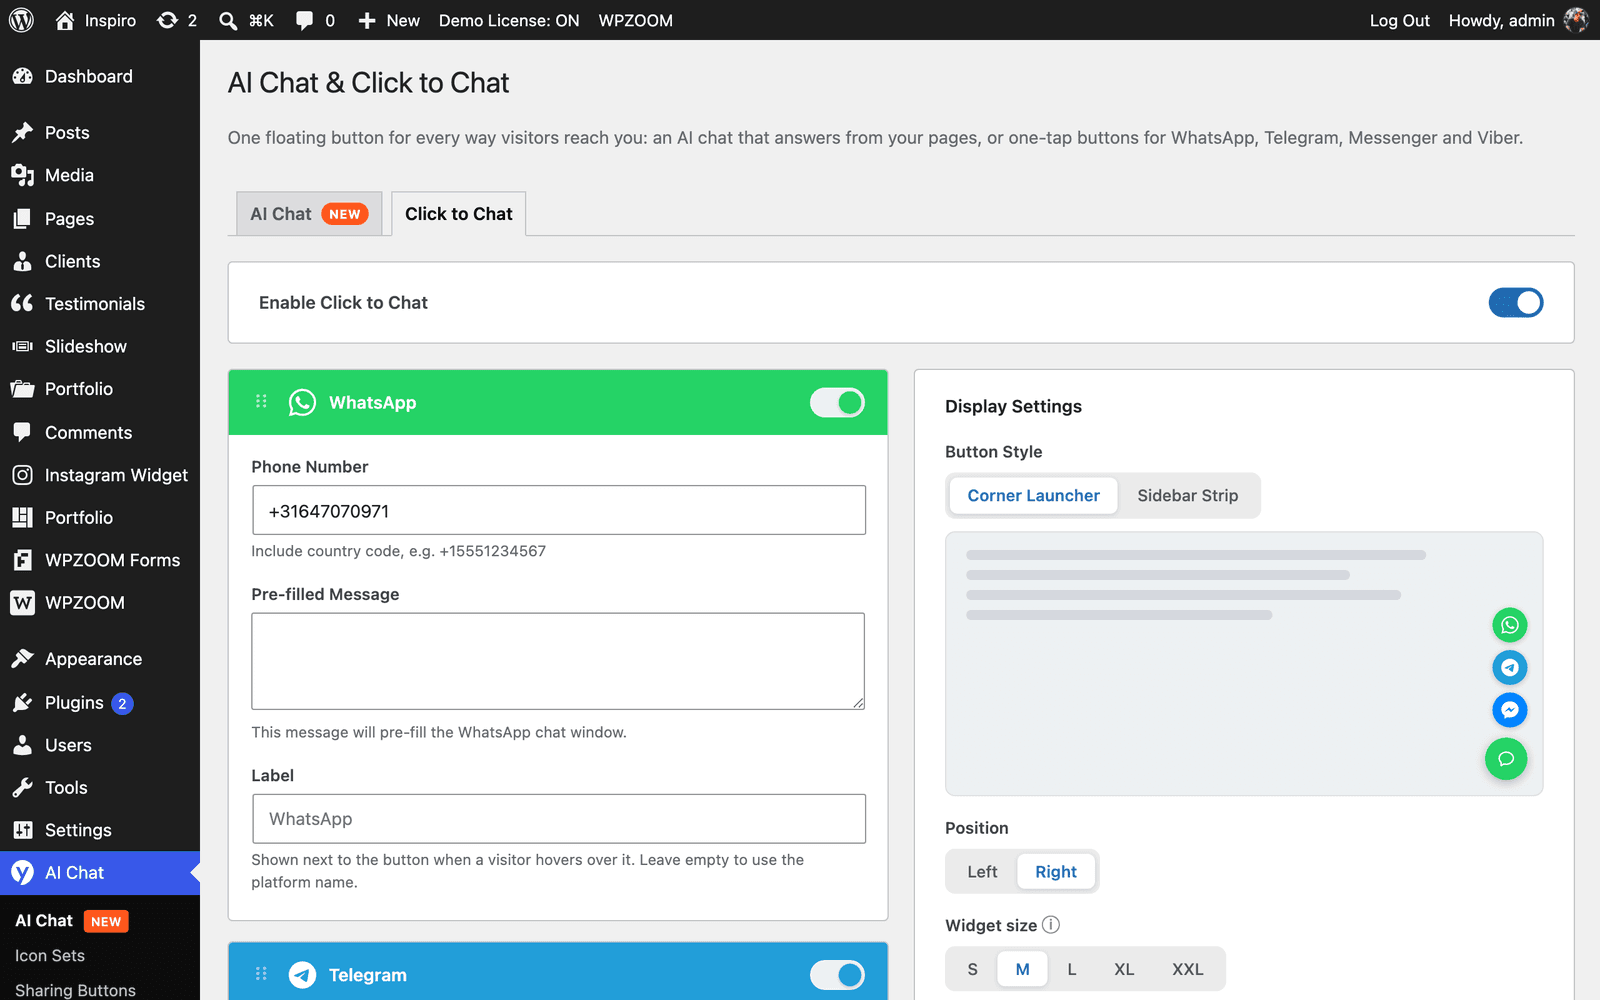Click the Log Out link
The width and height of the screenshot is (1600, 1000).
1399,20
